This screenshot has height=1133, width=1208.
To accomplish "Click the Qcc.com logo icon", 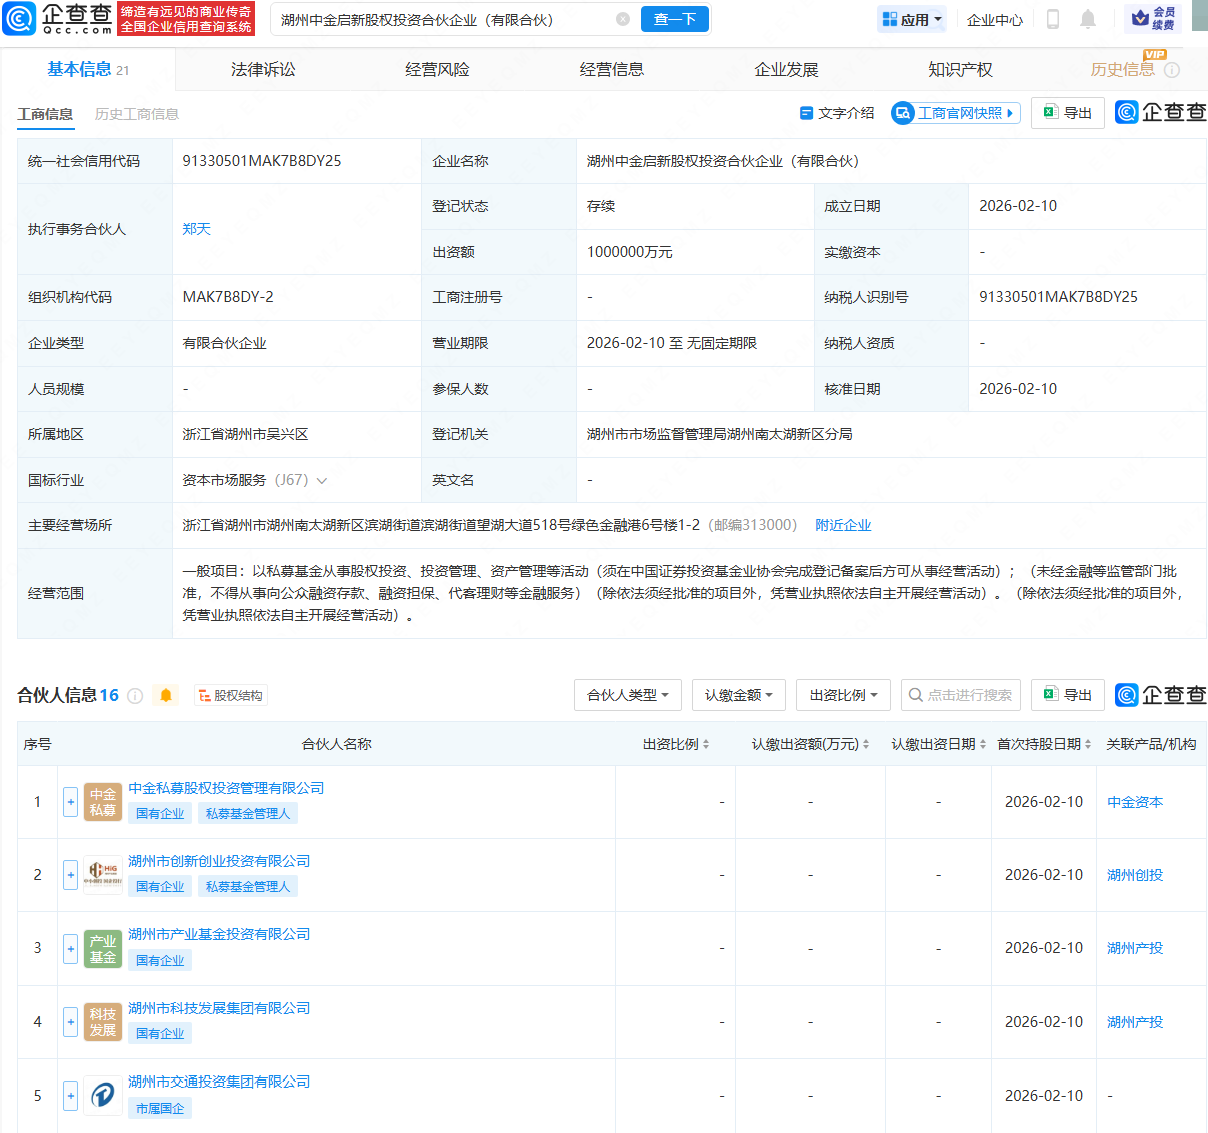I will pyautogui.click(x=20, y=19).
